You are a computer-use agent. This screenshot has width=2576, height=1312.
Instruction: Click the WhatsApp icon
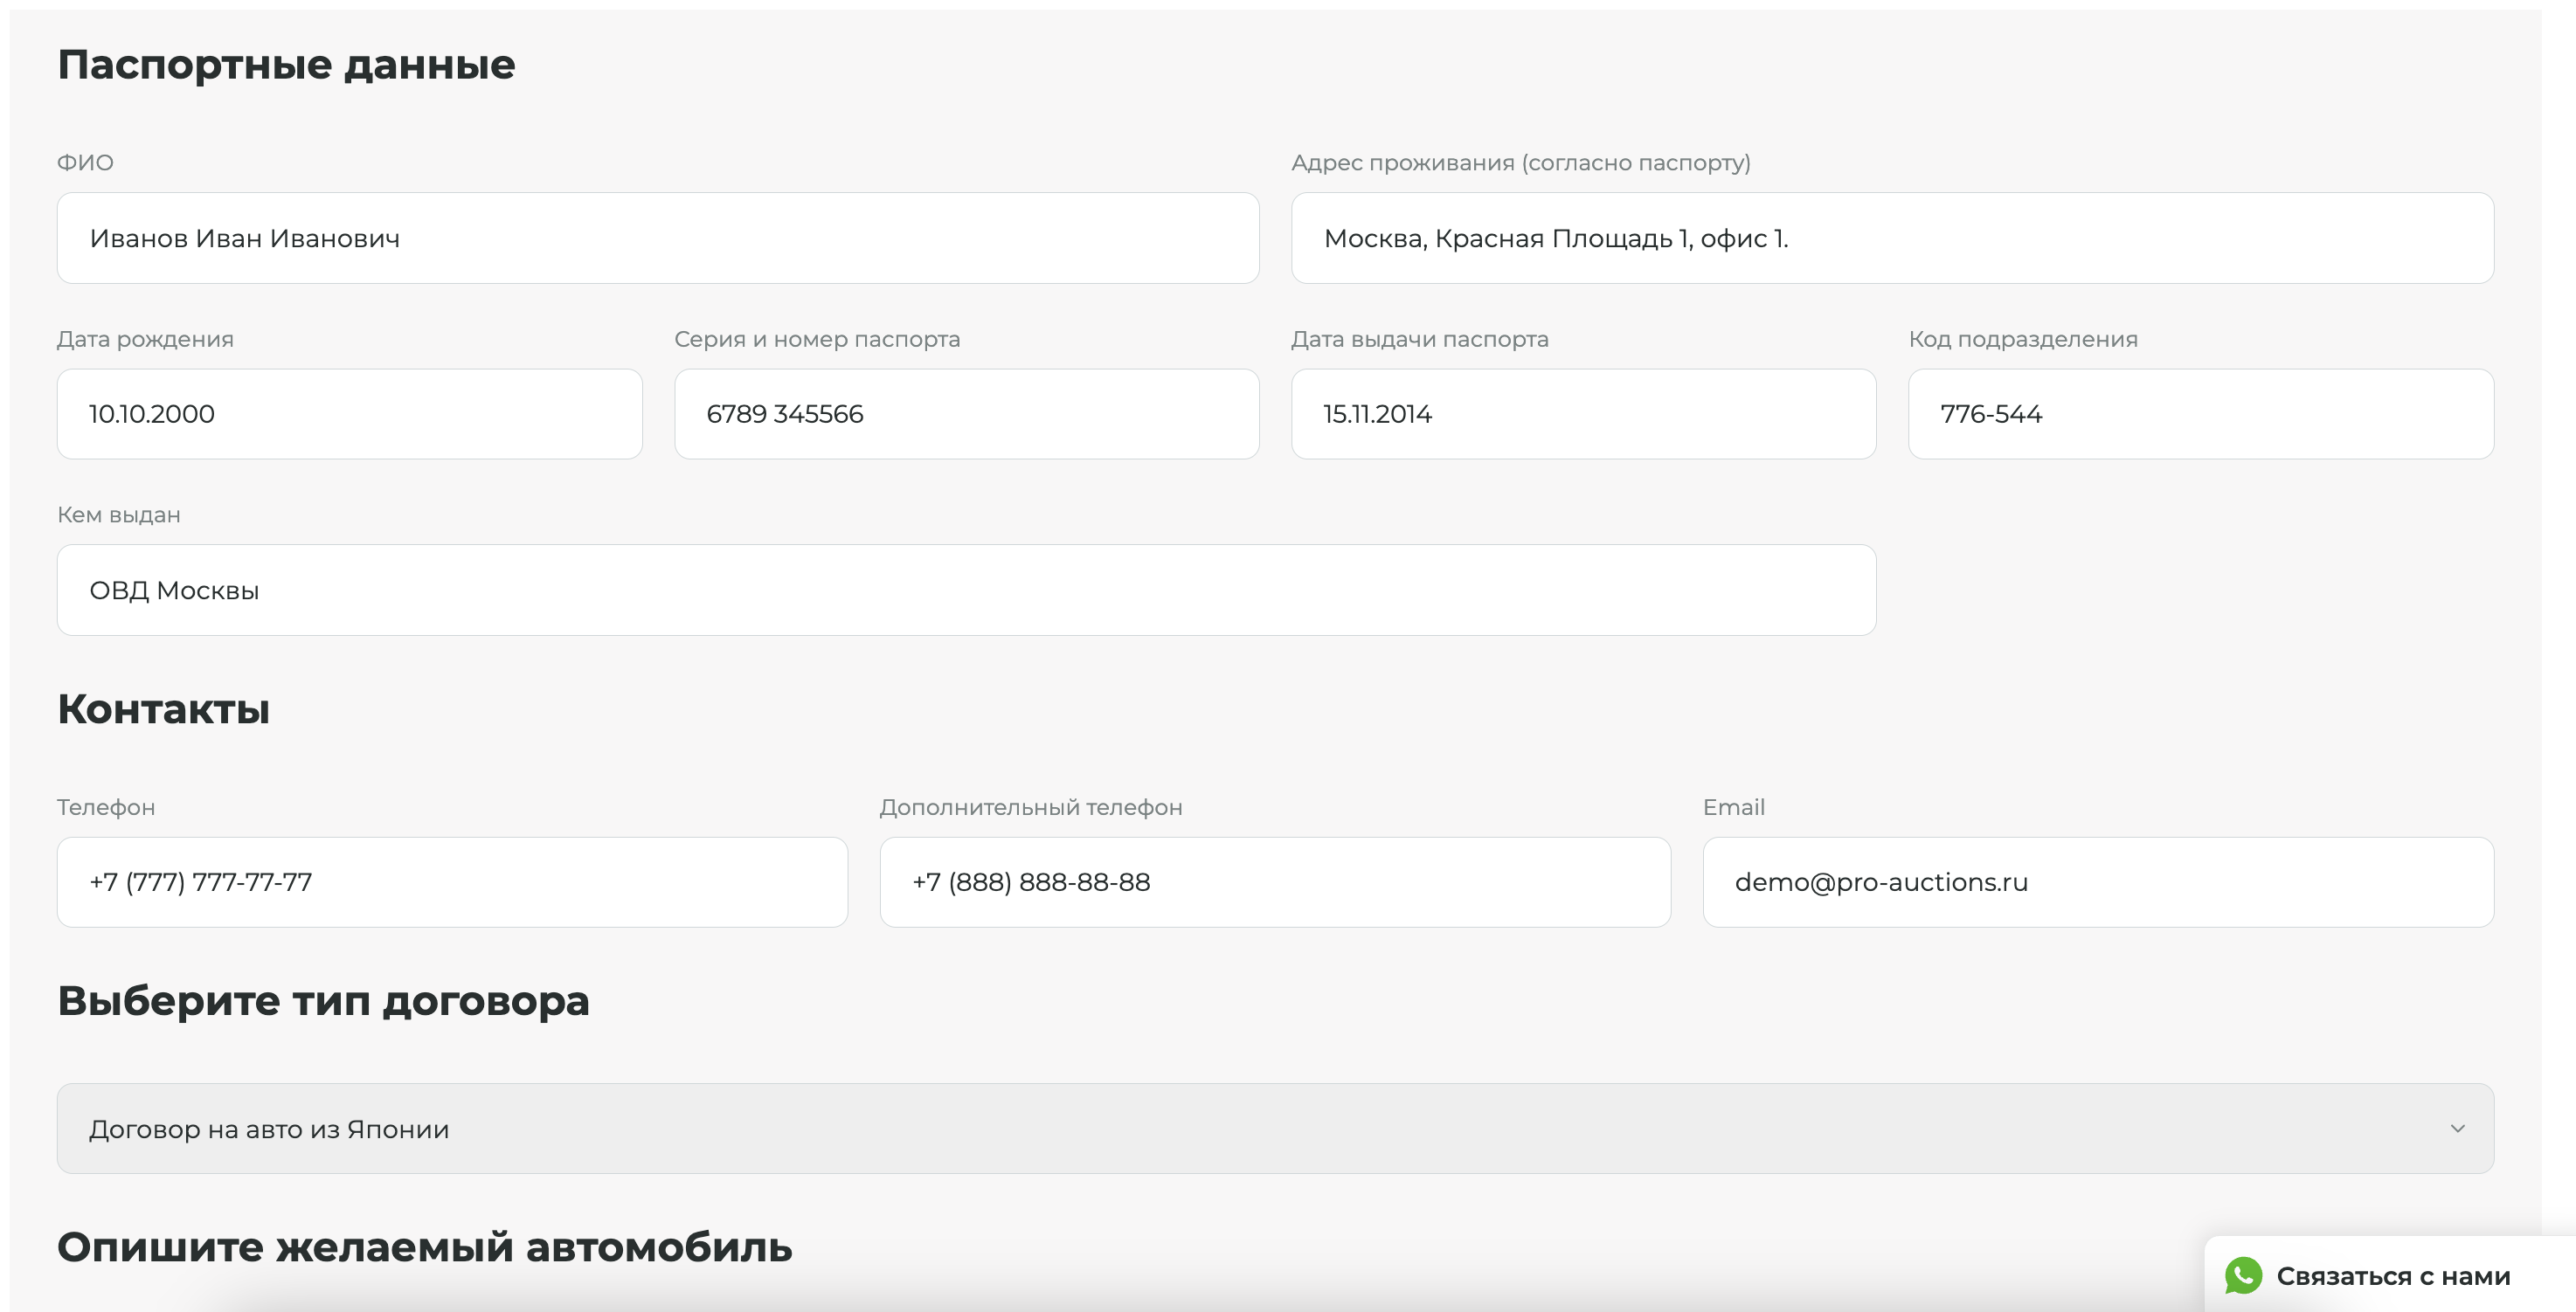click(x=2243, y=1275)
